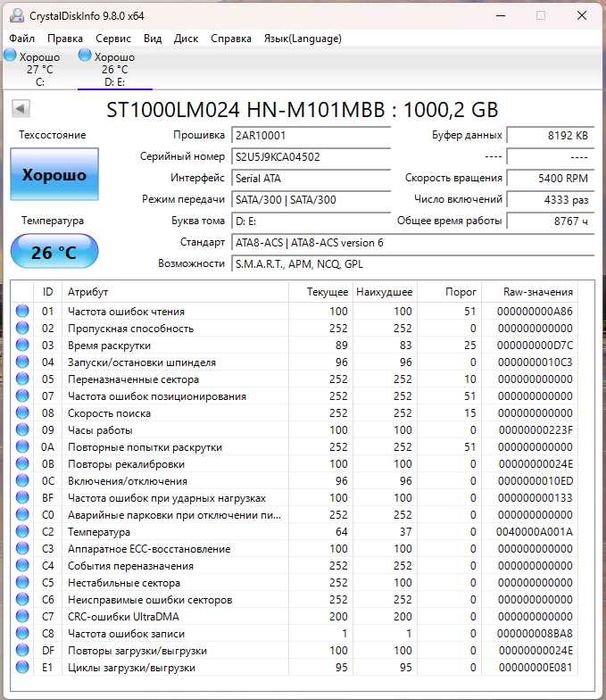Click the Наихудшее column header
606x700 pixels.
384,292
